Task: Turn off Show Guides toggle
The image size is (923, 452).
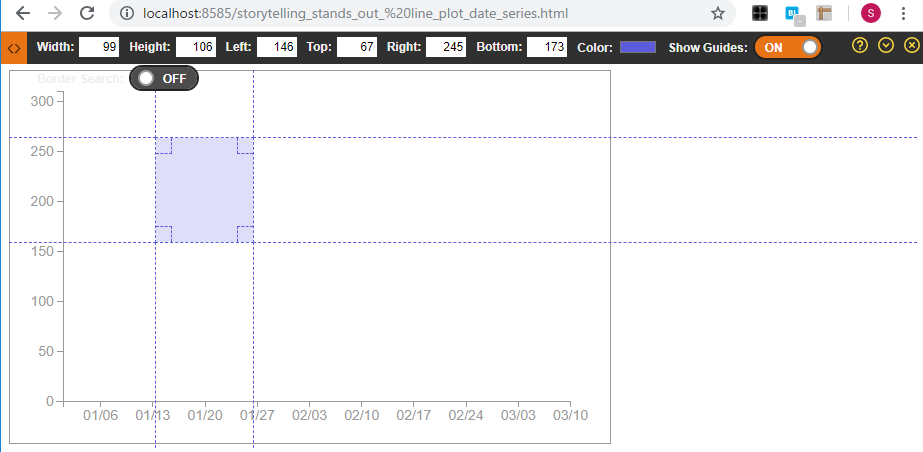Action: pos(788,48)
